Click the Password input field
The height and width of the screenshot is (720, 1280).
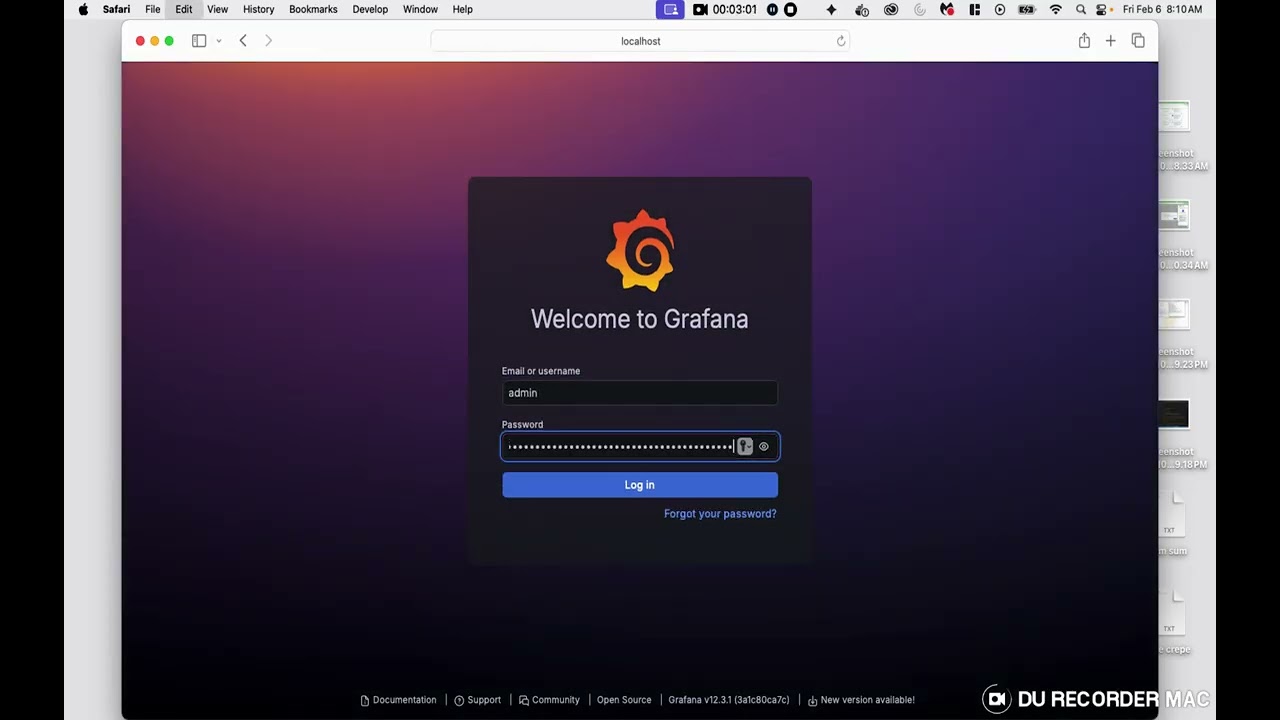click(640, 447)
